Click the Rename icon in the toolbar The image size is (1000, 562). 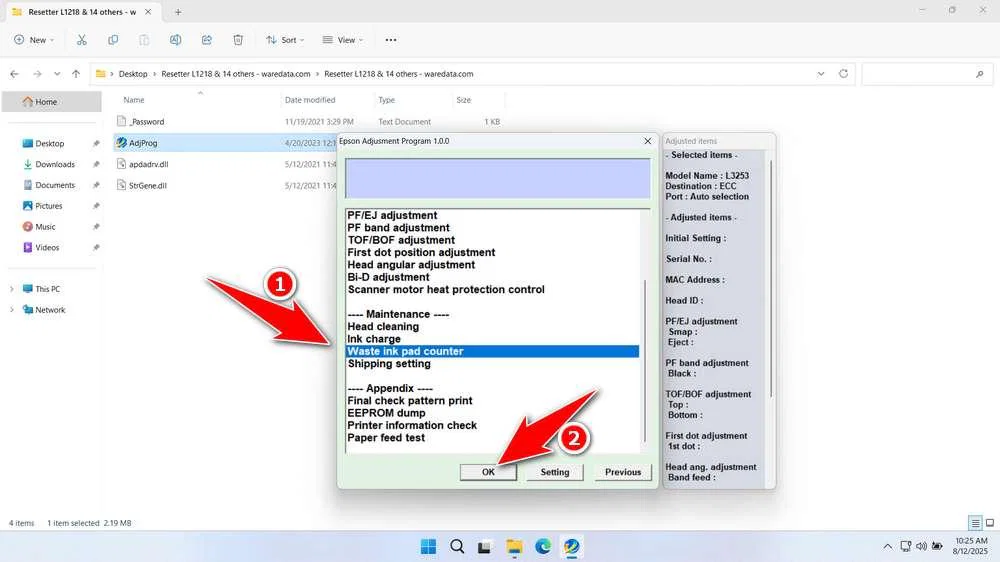click(x=175, y=40)
